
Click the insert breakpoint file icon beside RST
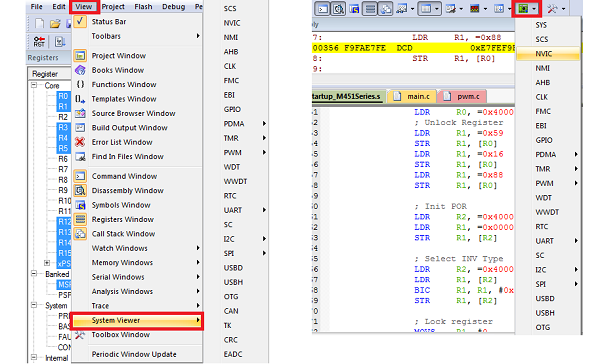pos(59,41)
